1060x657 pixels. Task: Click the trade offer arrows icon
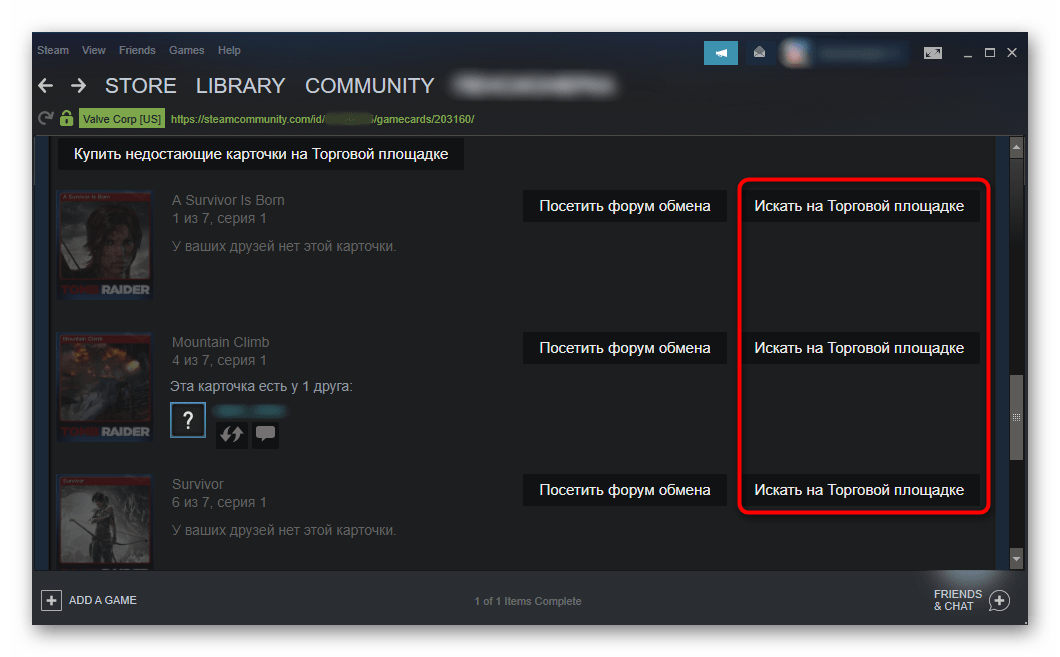231,435
